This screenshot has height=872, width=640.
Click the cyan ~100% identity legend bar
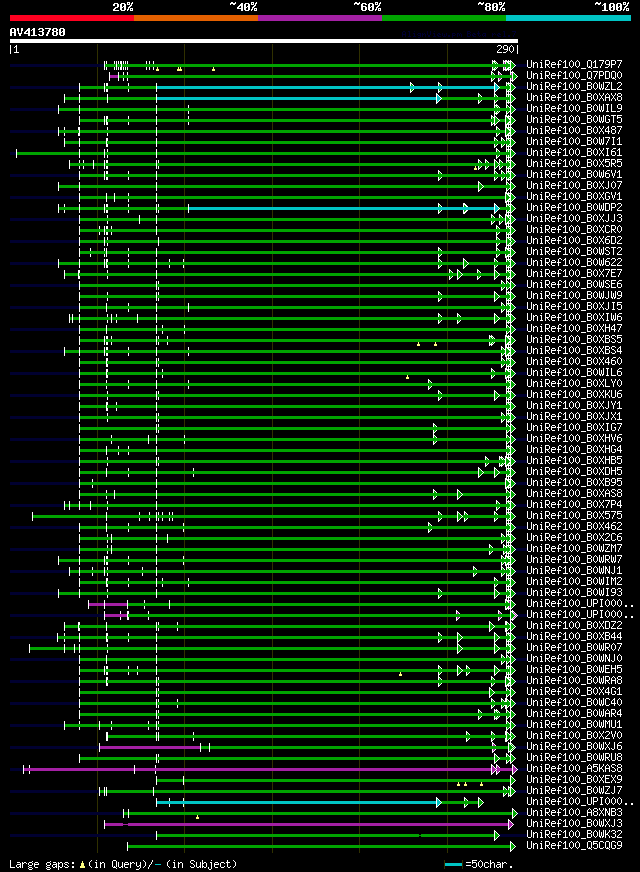click(x=568, y=18)
